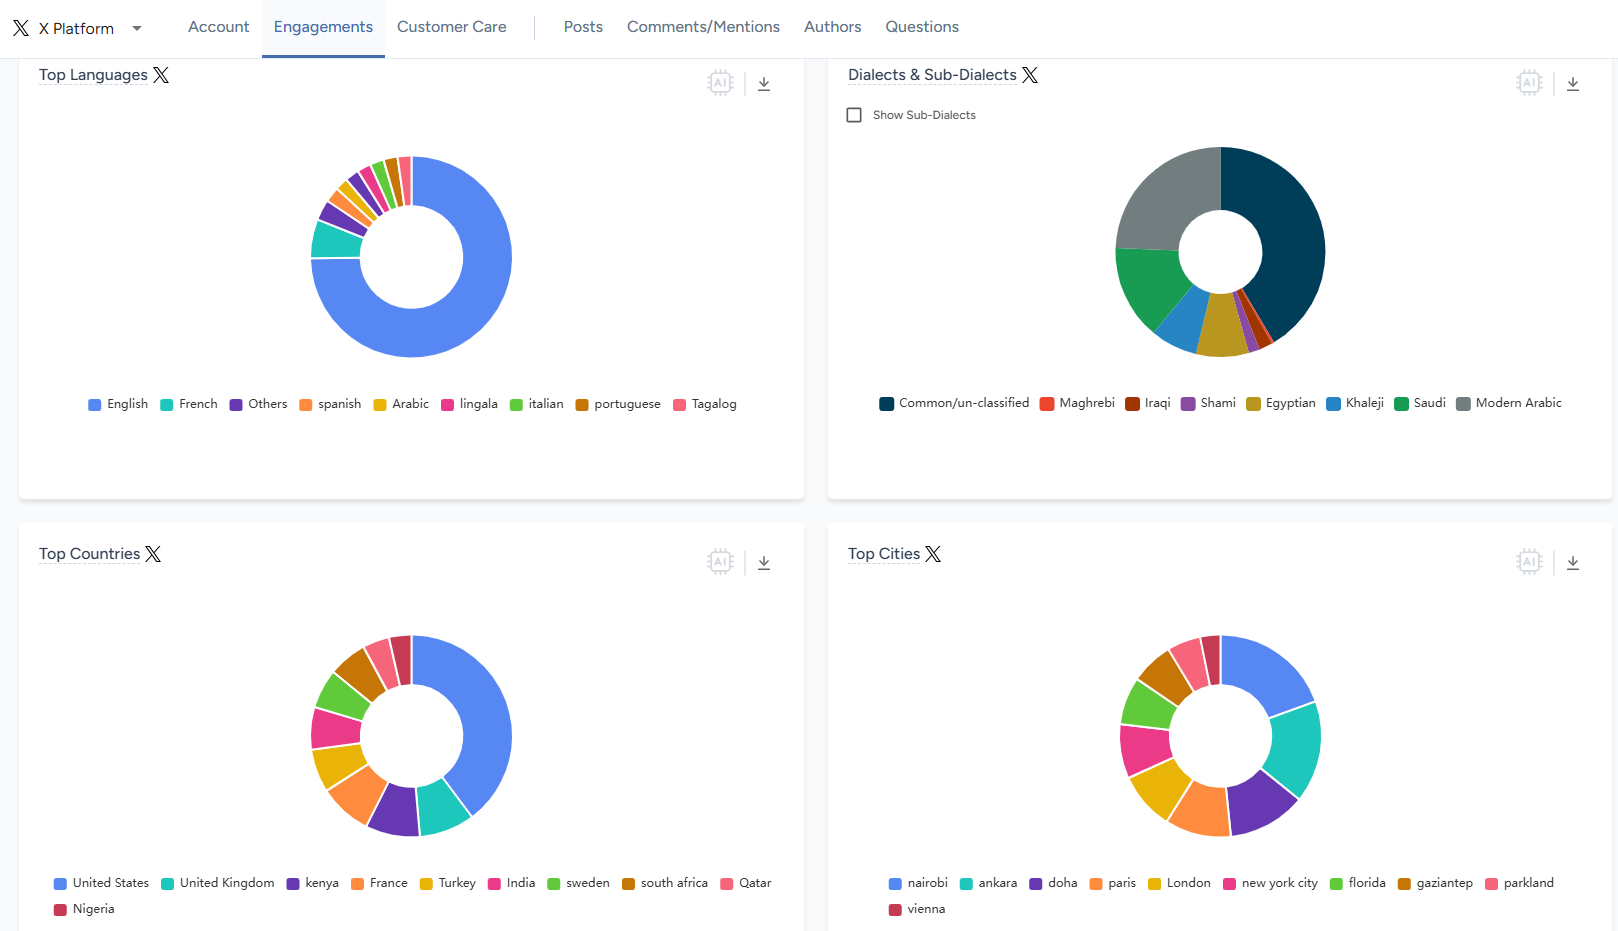Enable the Show Sub-Dialects checkbox
Image resolution: width=1618 pixels, height=931 pixels.
854,115
